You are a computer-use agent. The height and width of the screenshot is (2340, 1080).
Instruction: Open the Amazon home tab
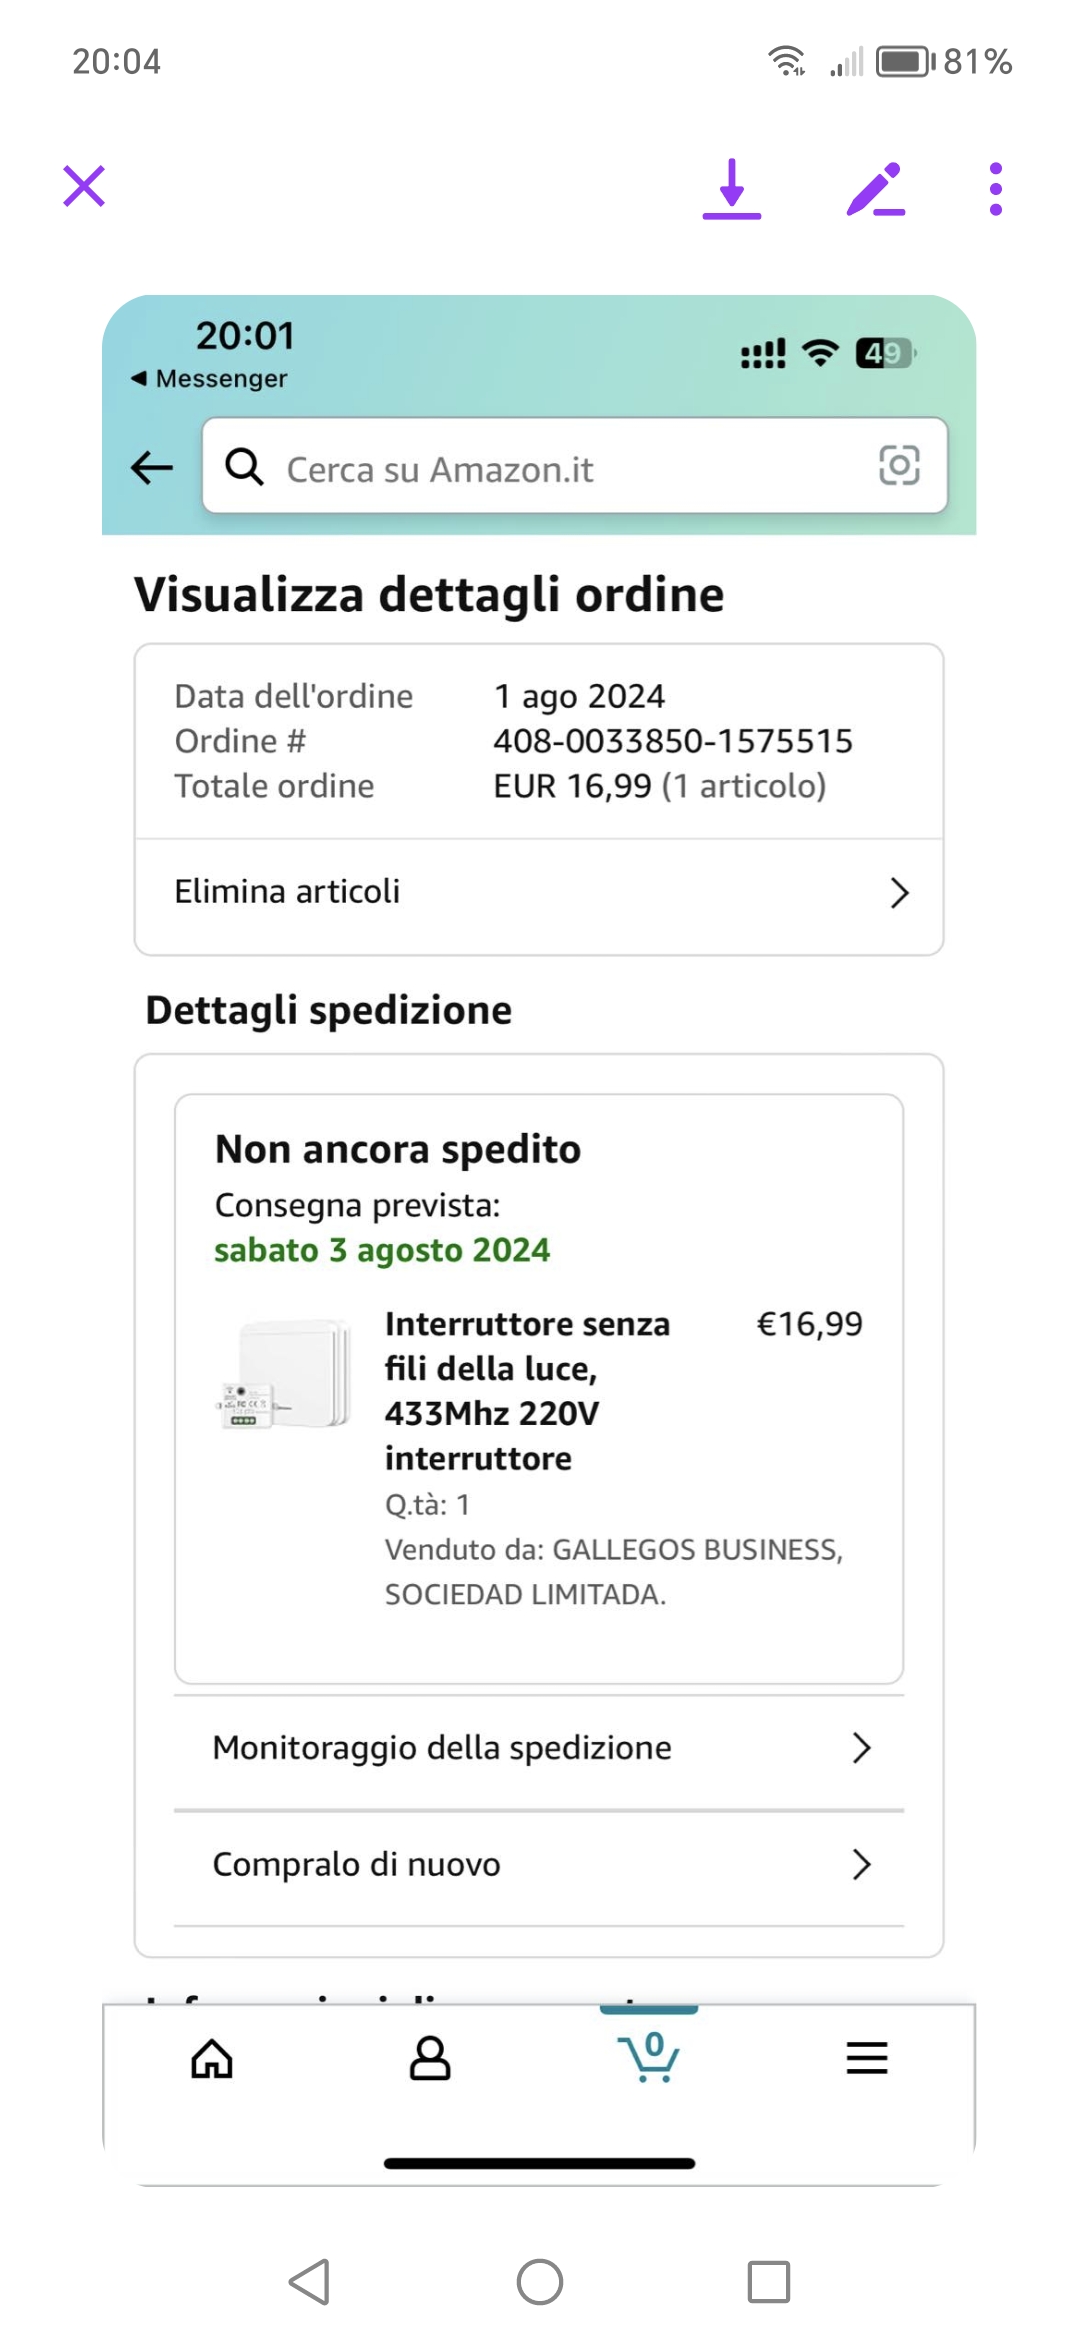pos(212,2059)
